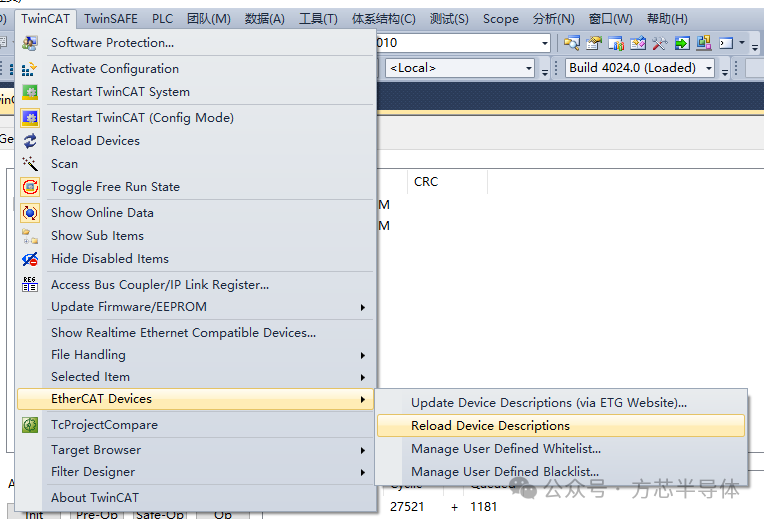The image size is (764, 519).
Task: Open the Scope menu
Action: tap(501, 19)
